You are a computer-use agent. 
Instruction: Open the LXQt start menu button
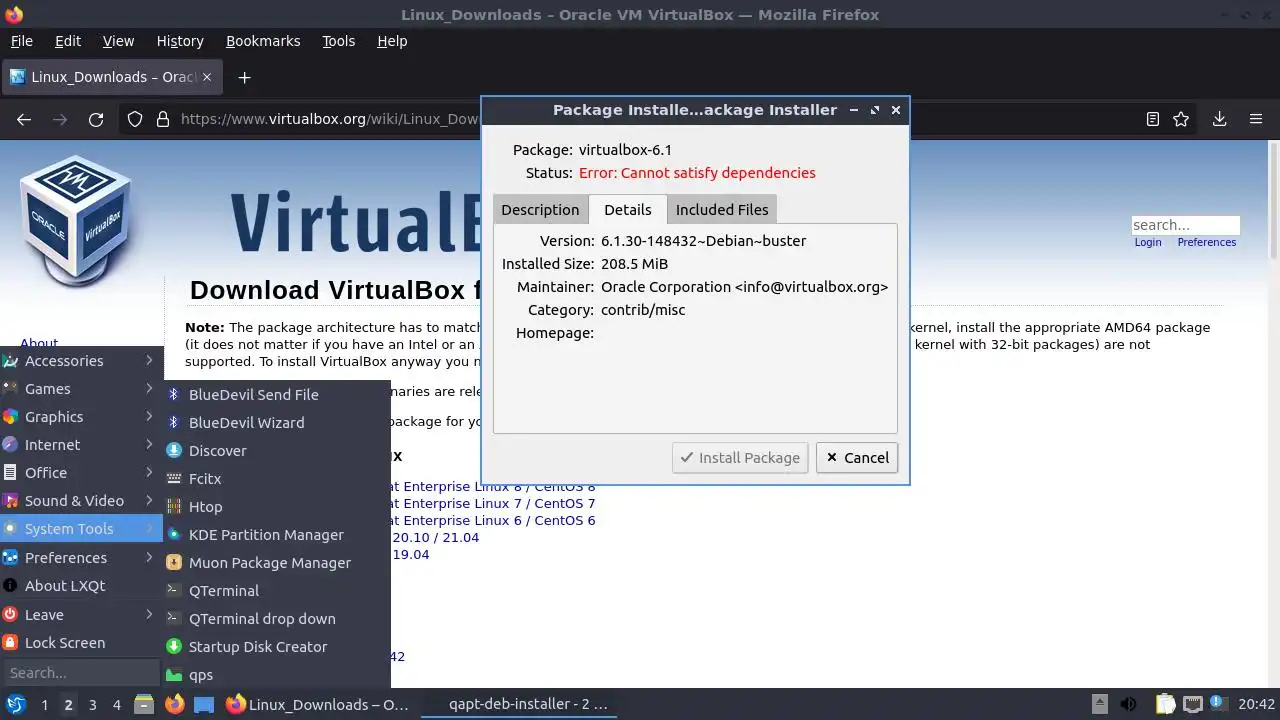tap(15, 704)
